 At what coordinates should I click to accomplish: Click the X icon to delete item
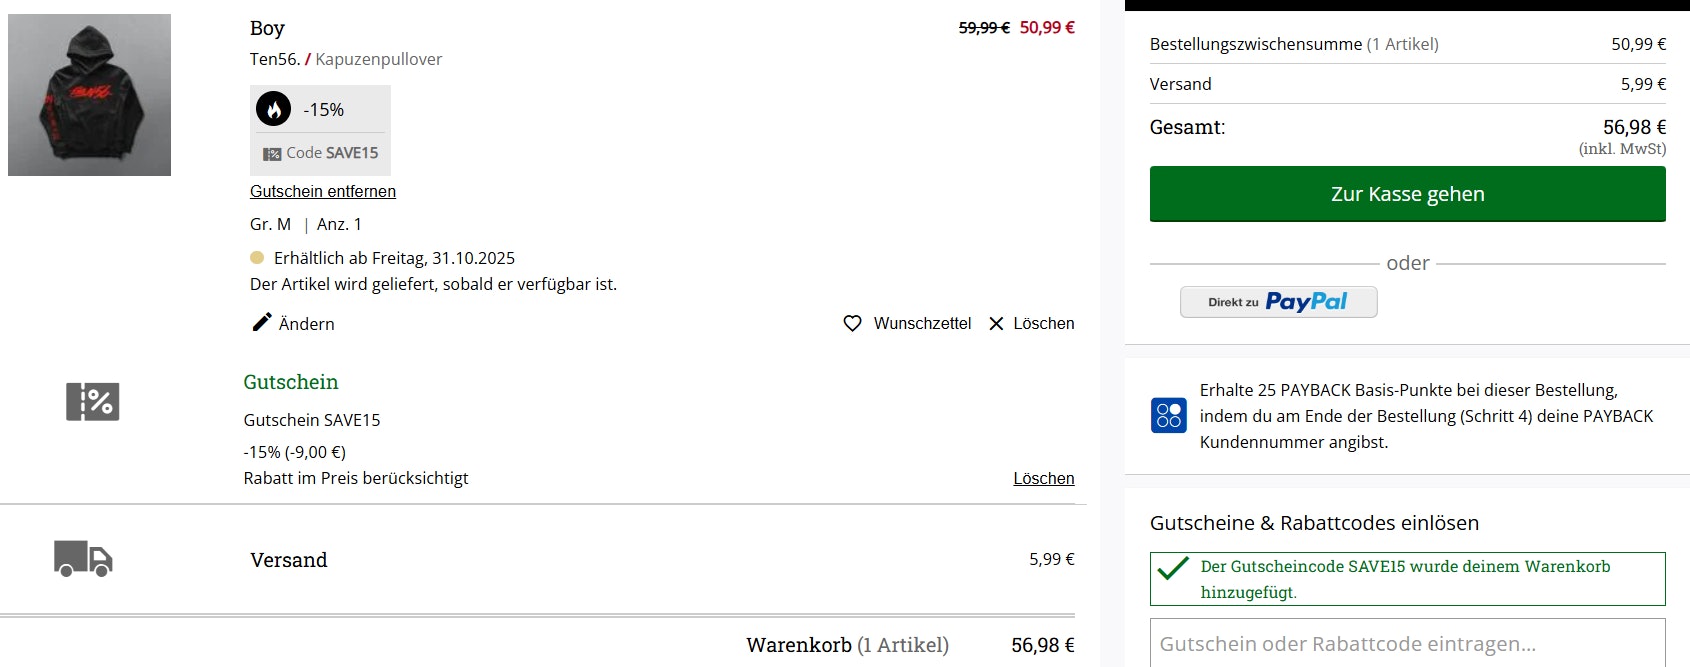(996, 324)
